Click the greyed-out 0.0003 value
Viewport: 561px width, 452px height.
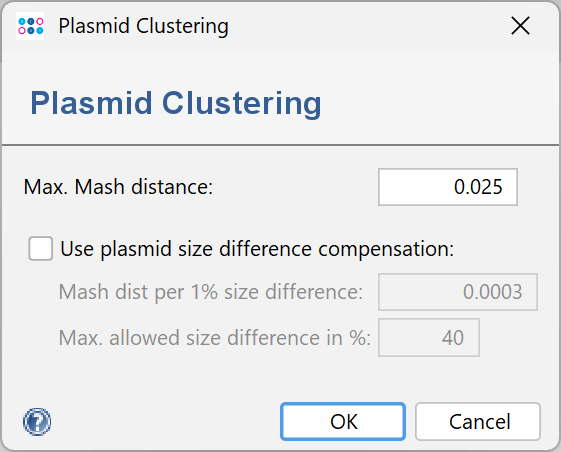[493, 292]
